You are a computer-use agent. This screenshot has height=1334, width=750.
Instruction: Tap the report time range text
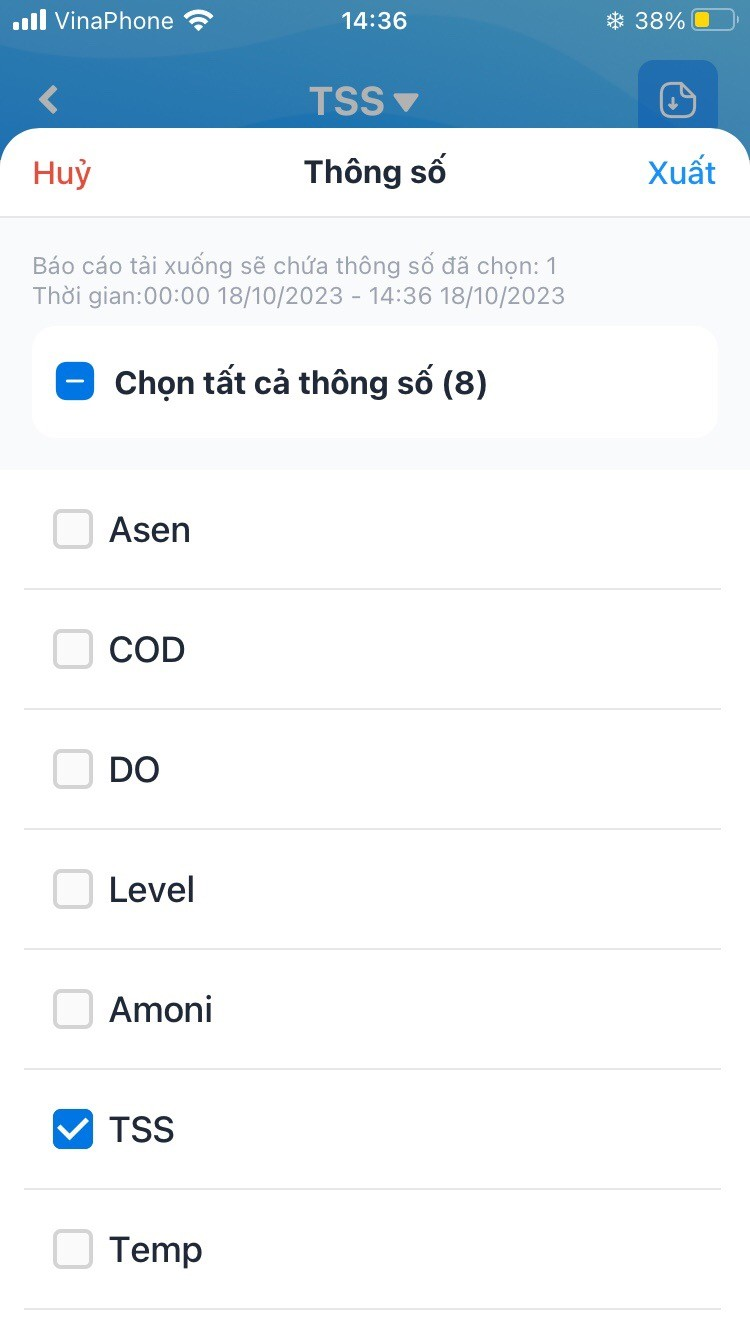click(x=299, y=296)
